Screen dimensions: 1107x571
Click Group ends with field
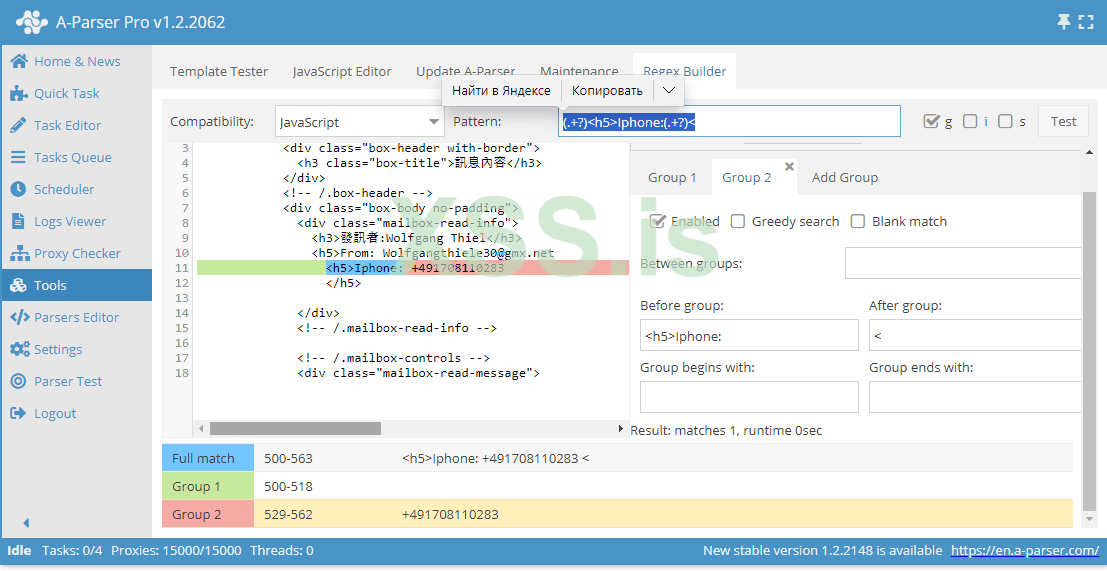click(x=974, y=397)
